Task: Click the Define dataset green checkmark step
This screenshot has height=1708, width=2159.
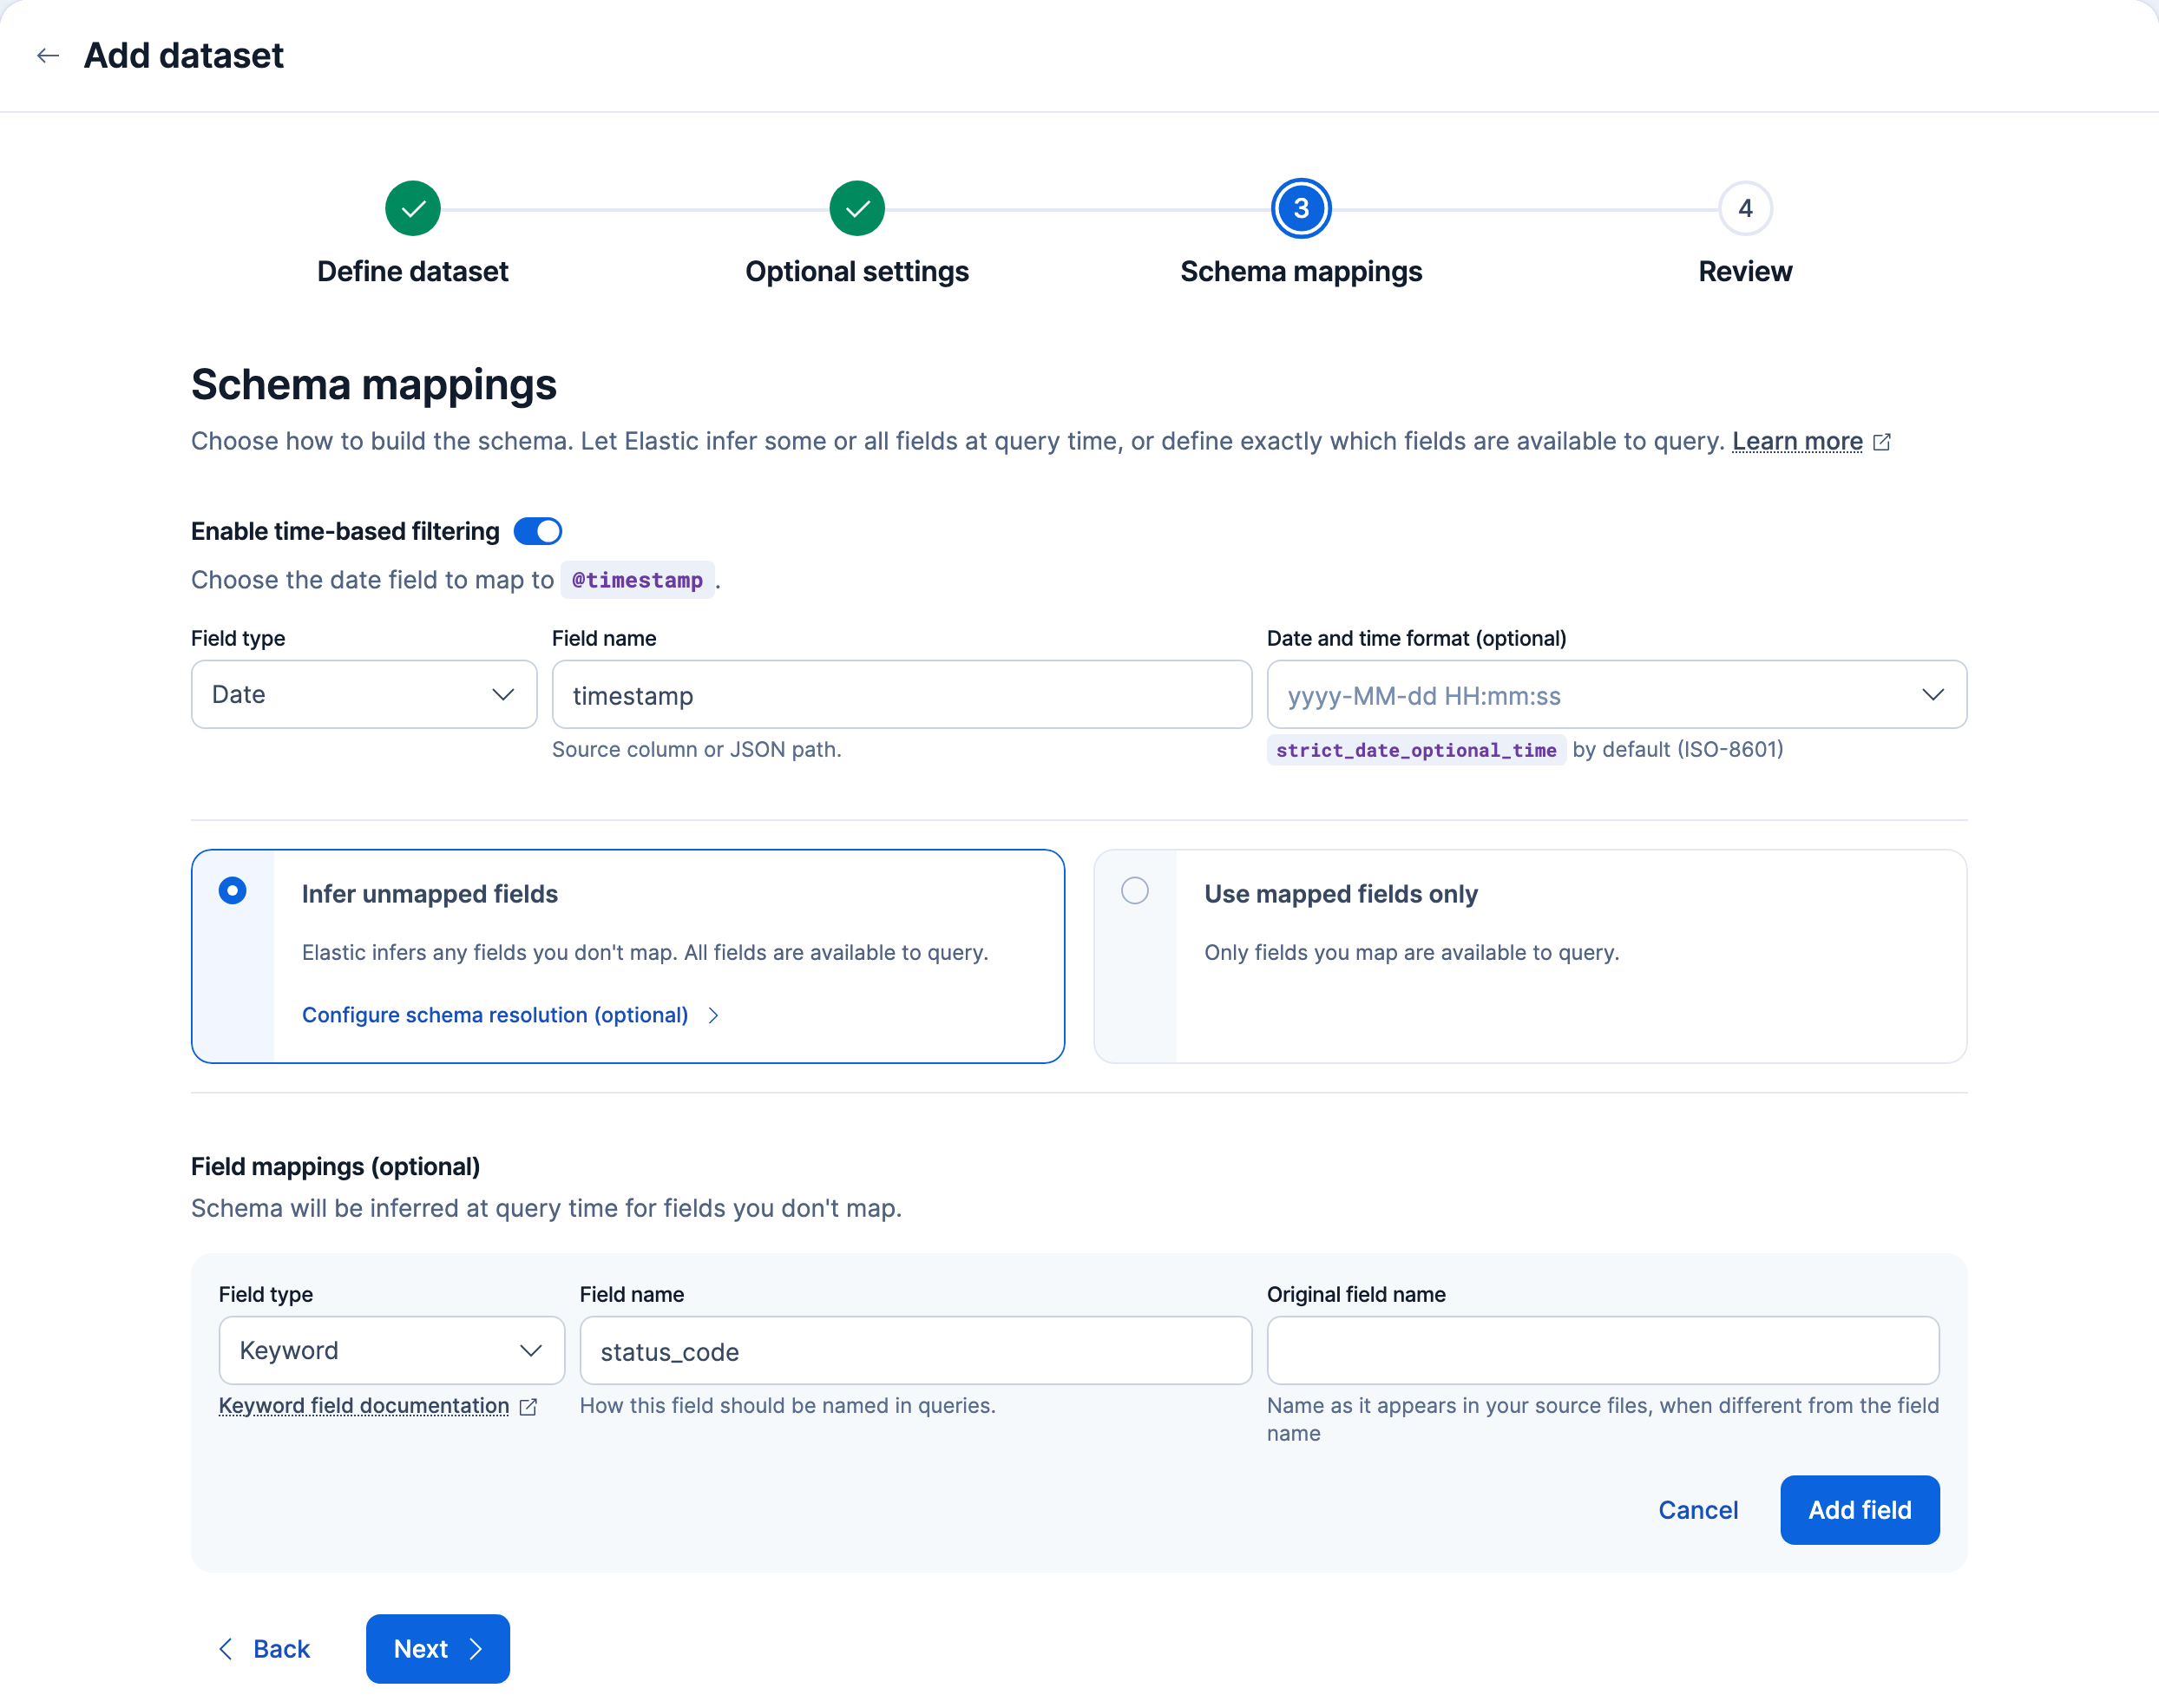Action: pos(413,208)
